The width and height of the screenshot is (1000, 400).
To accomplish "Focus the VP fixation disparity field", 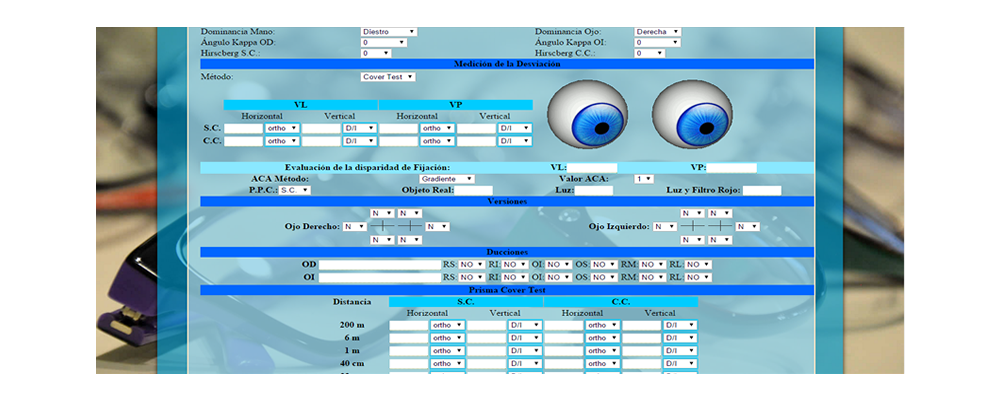I will 732,168.
